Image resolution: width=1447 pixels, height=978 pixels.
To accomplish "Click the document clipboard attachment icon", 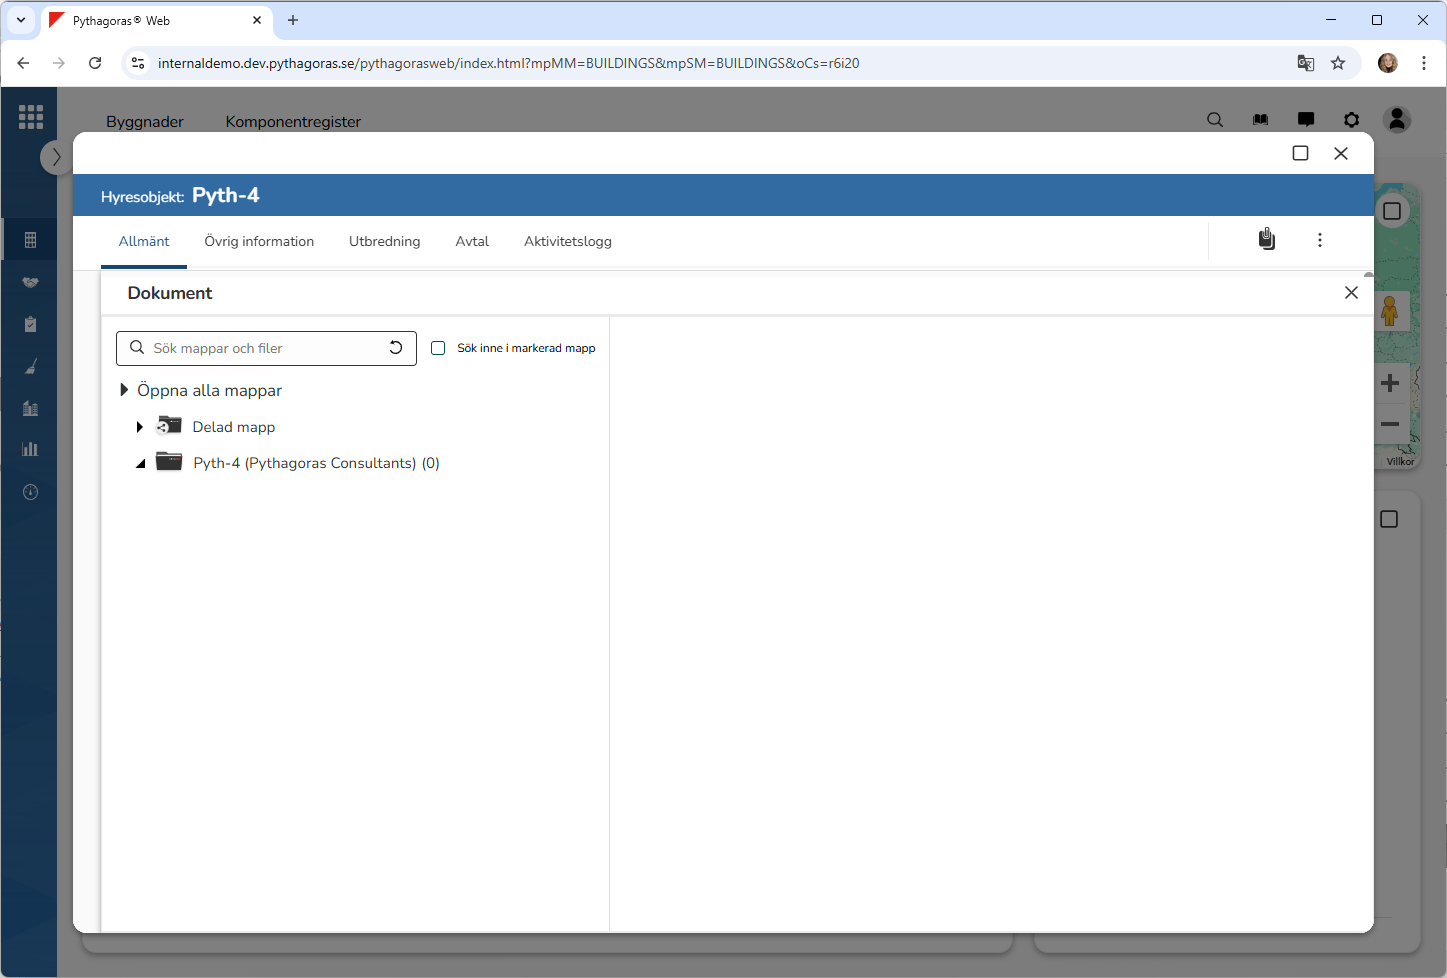I will coord(1266,240).
